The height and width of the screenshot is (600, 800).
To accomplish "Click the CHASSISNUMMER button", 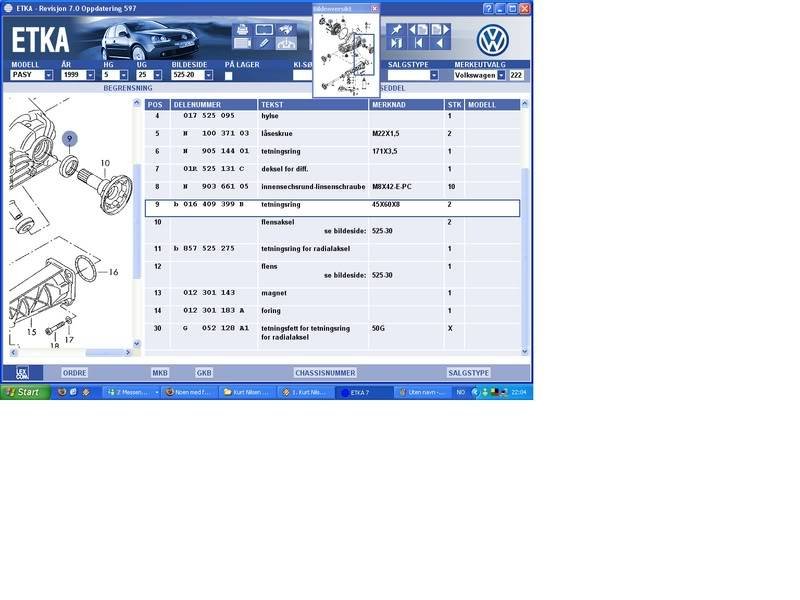I will tap(325, 372).
